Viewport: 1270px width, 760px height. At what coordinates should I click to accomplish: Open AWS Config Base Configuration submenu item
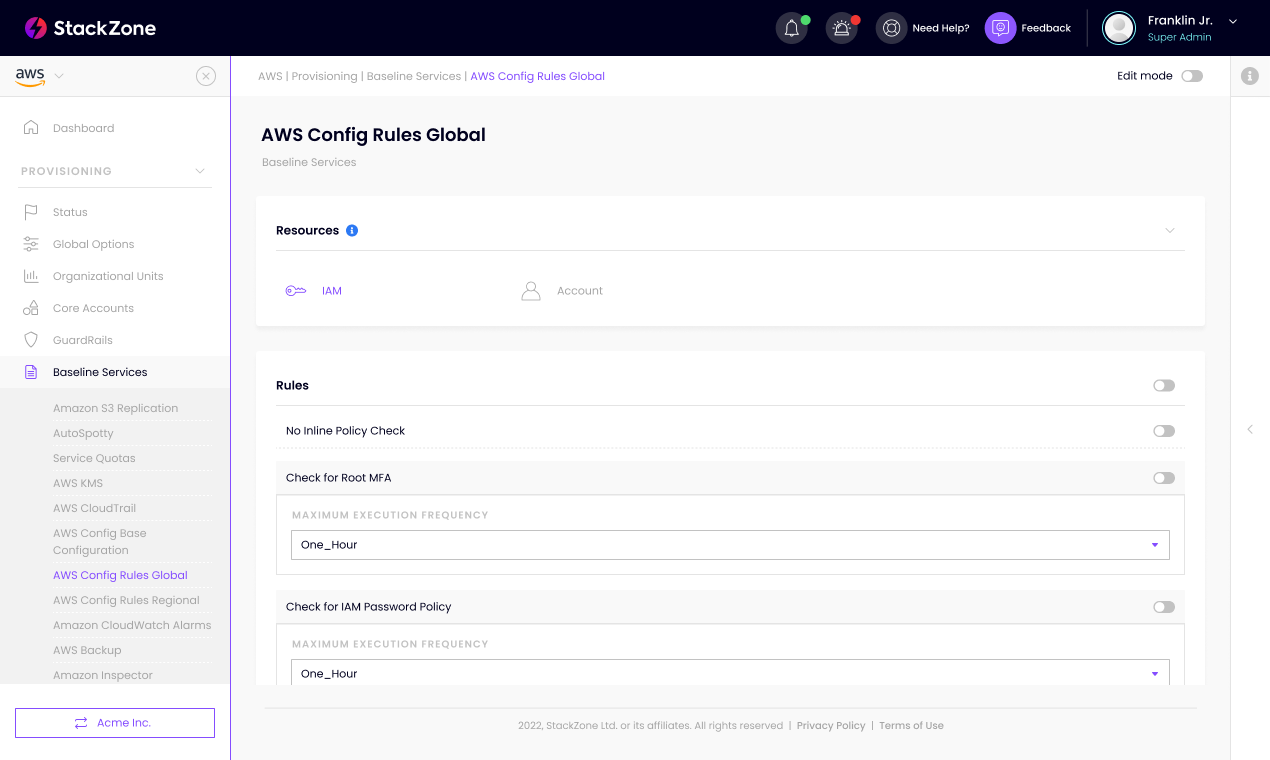[100, 542]
